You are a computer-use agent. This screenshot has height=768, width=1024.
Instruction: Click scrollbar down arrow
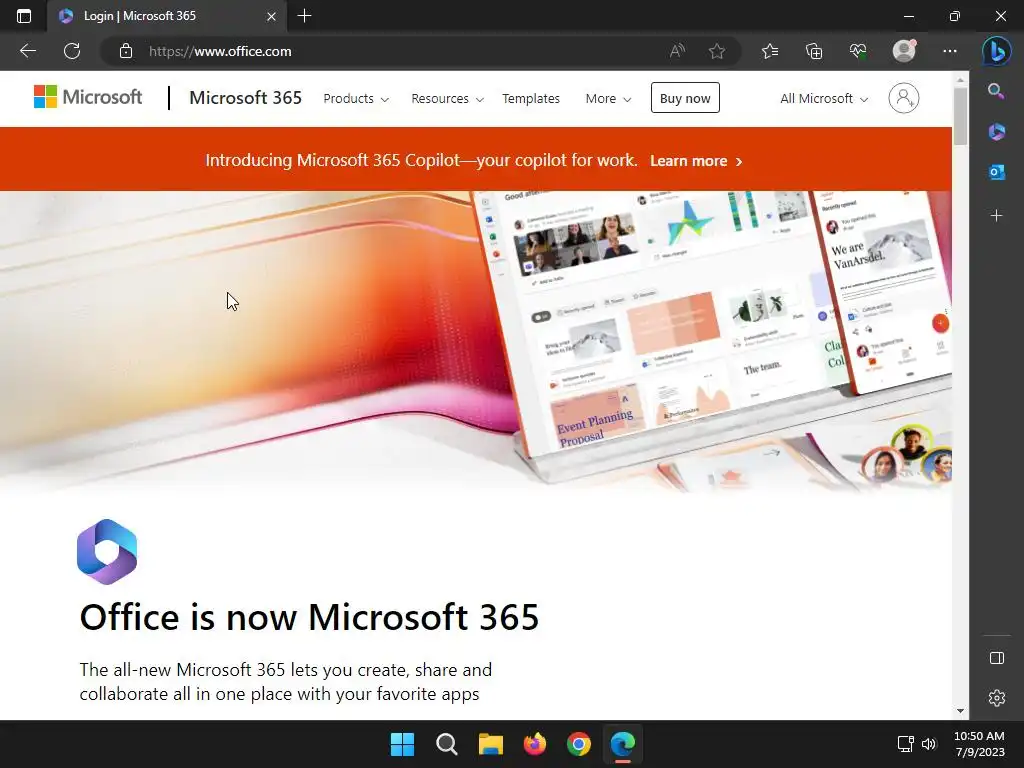point(960,711)
